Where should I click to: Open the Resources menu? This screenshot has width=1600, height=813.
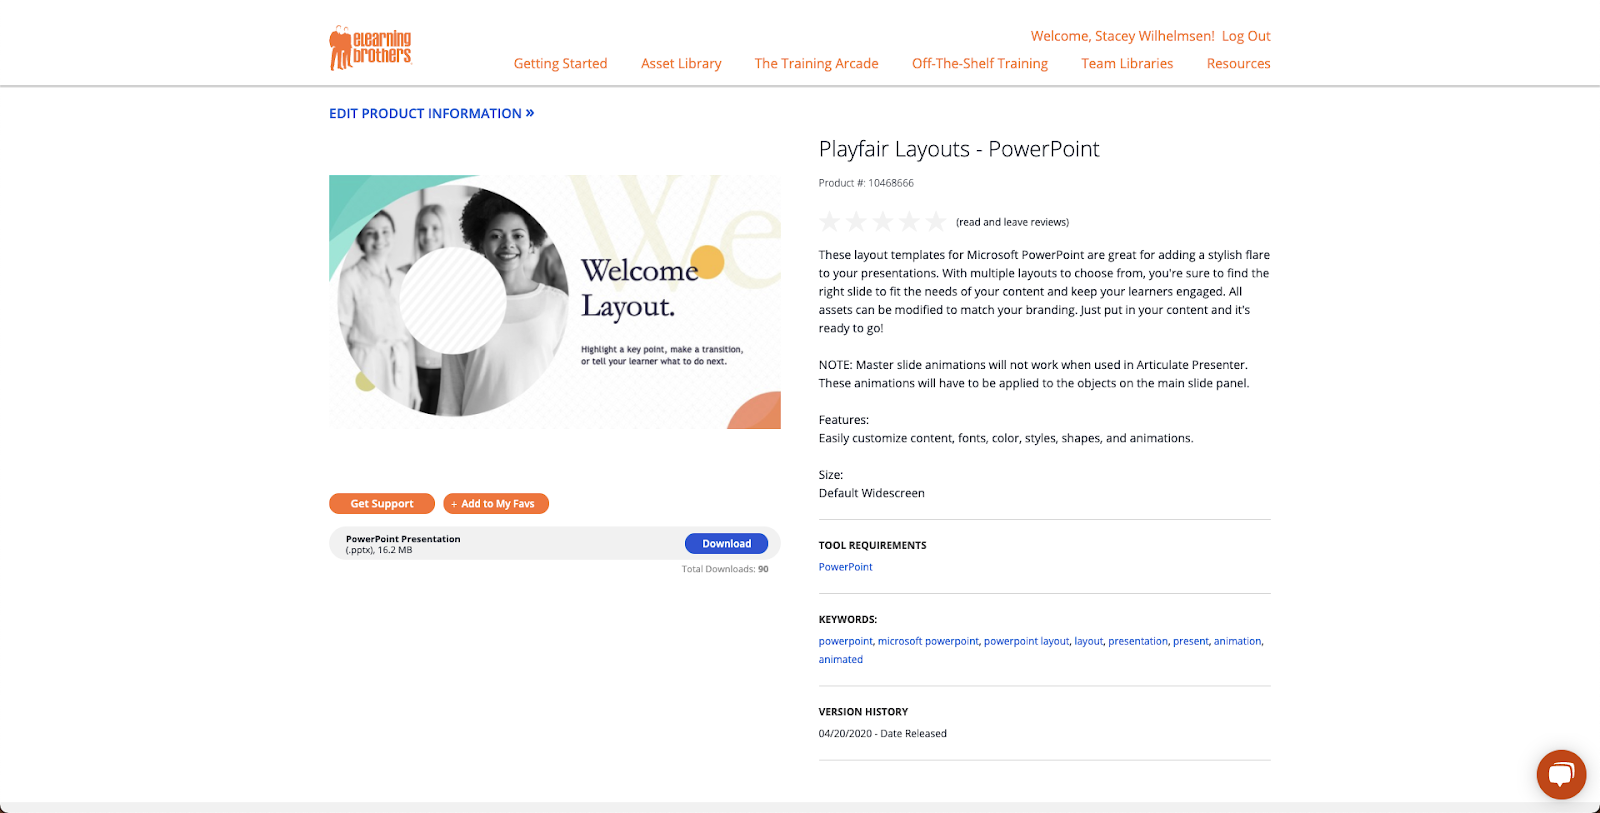tap(1238, 63)
